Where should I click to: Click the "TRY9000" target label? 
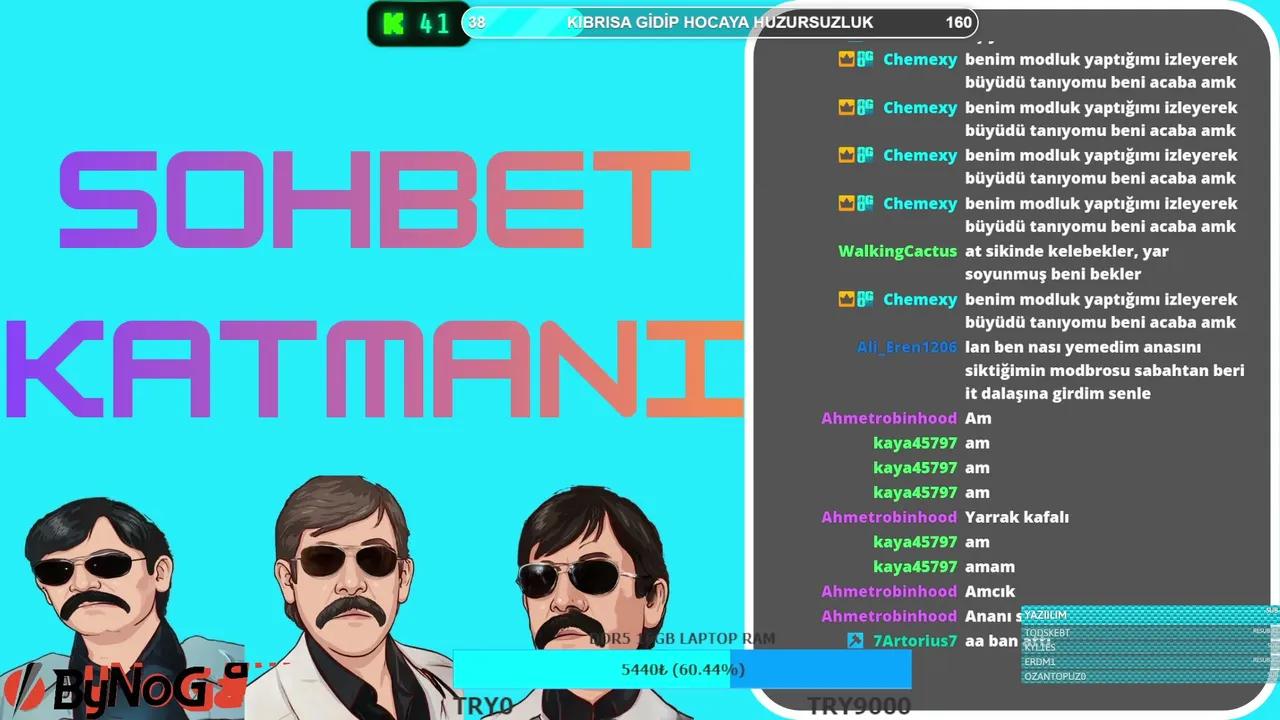859,706
